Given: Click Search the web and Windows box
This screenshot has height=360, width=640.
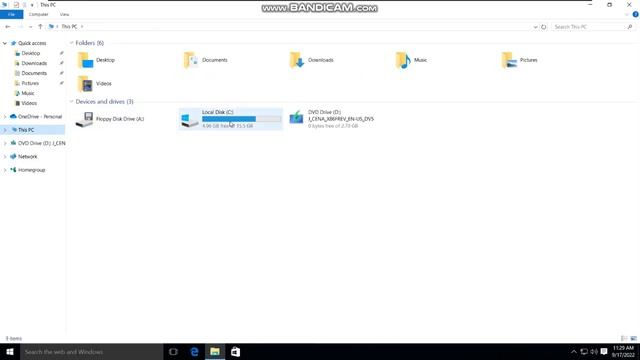Looking at the screenshot, I should [91, 351].
